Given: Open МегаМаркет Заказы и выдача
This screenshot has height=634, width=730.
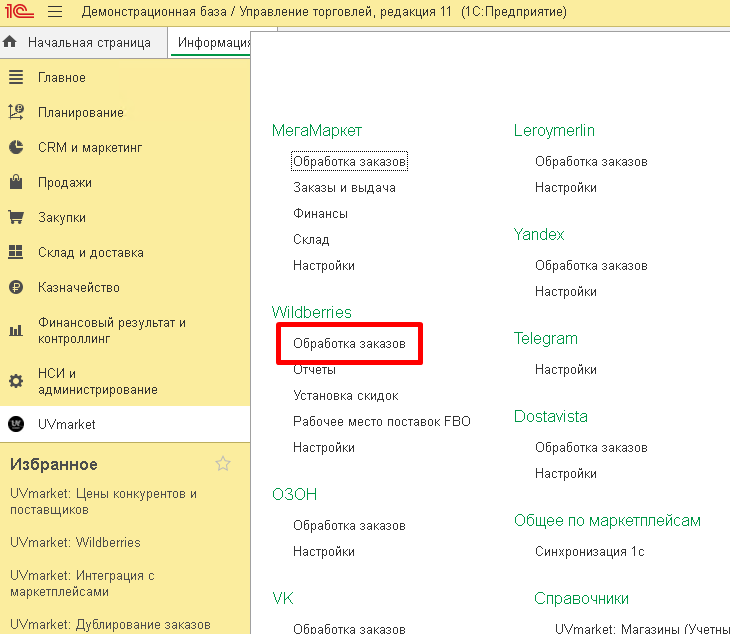Looking at the screenshot, I should [x=344, y=187].
